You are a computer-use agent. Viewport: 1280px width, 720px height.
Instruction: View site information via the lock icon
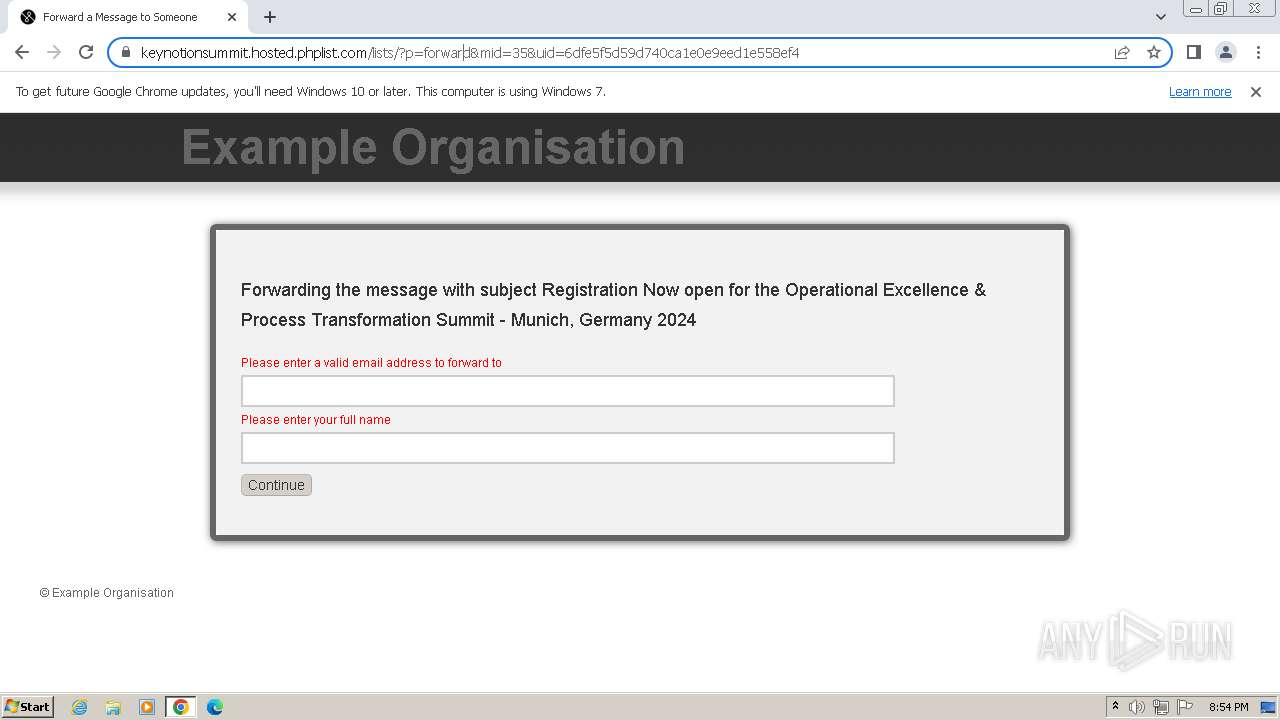[x=126, y=52]
